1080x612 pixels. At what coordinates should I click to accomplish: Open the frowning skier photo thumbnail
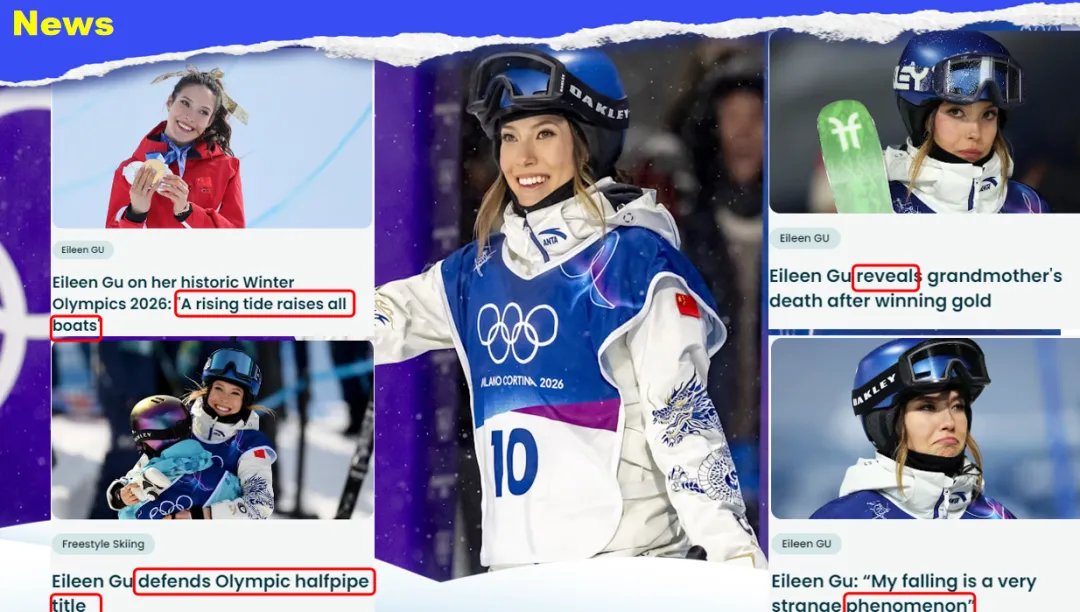tap(925, 428)
